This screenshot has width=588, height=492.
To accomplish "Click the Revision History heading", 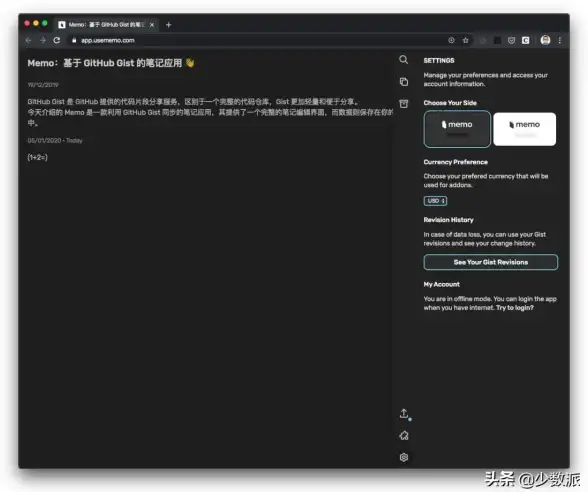I will click(448, 220).
